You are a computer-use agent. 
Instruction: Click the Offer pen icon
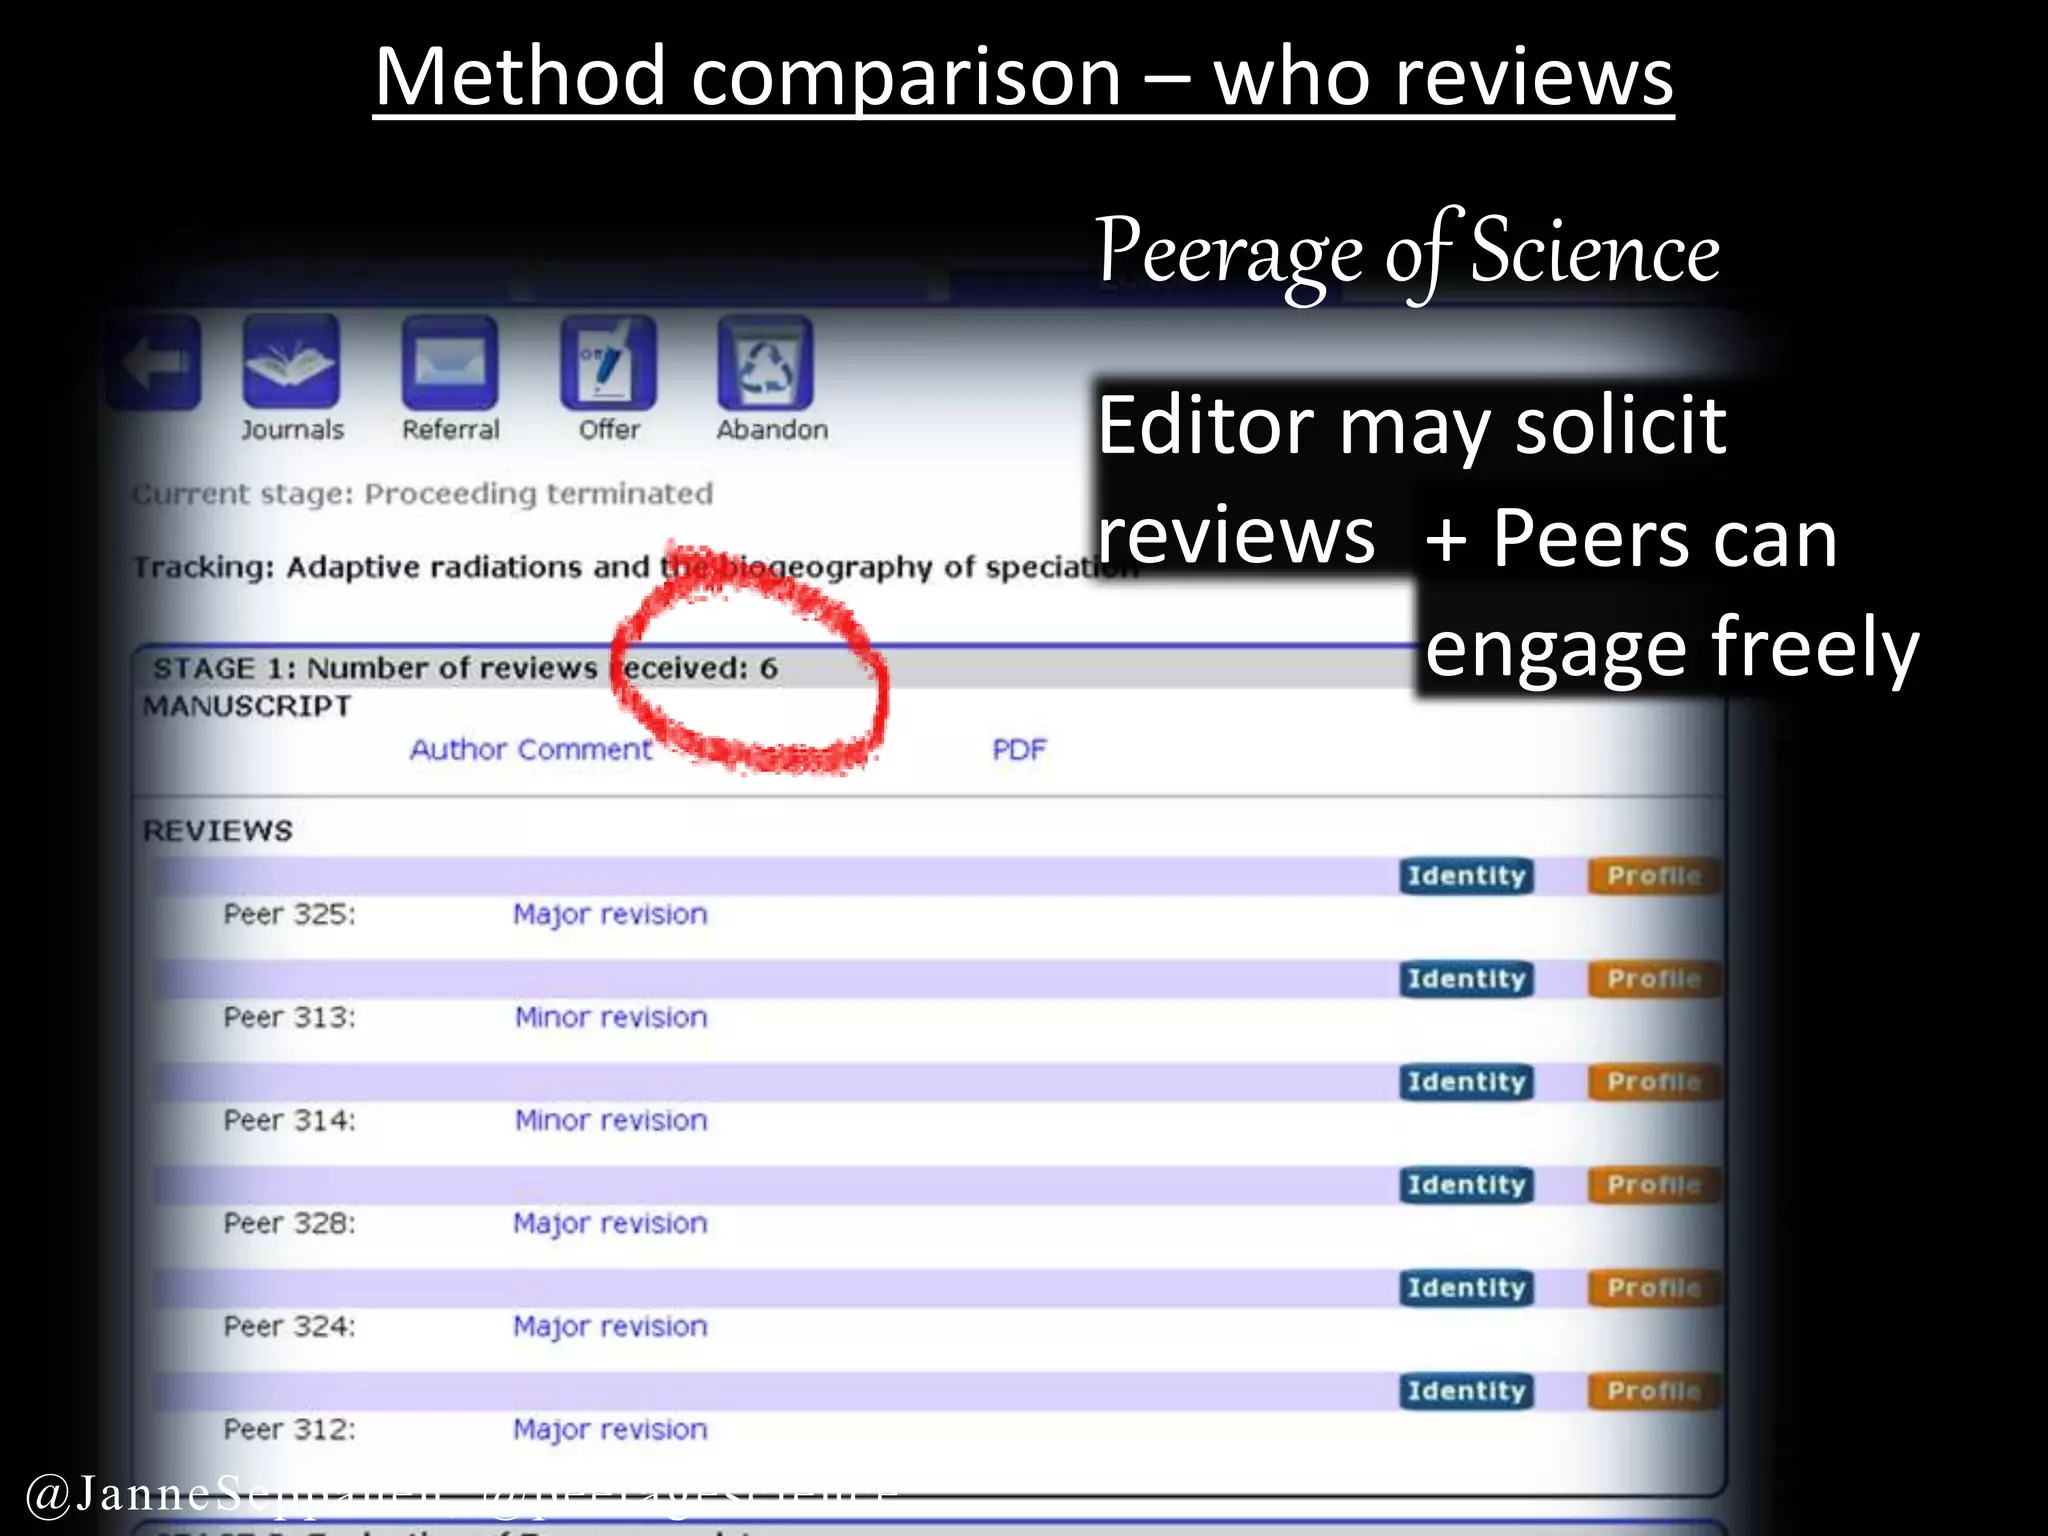[x=608, y=362]
